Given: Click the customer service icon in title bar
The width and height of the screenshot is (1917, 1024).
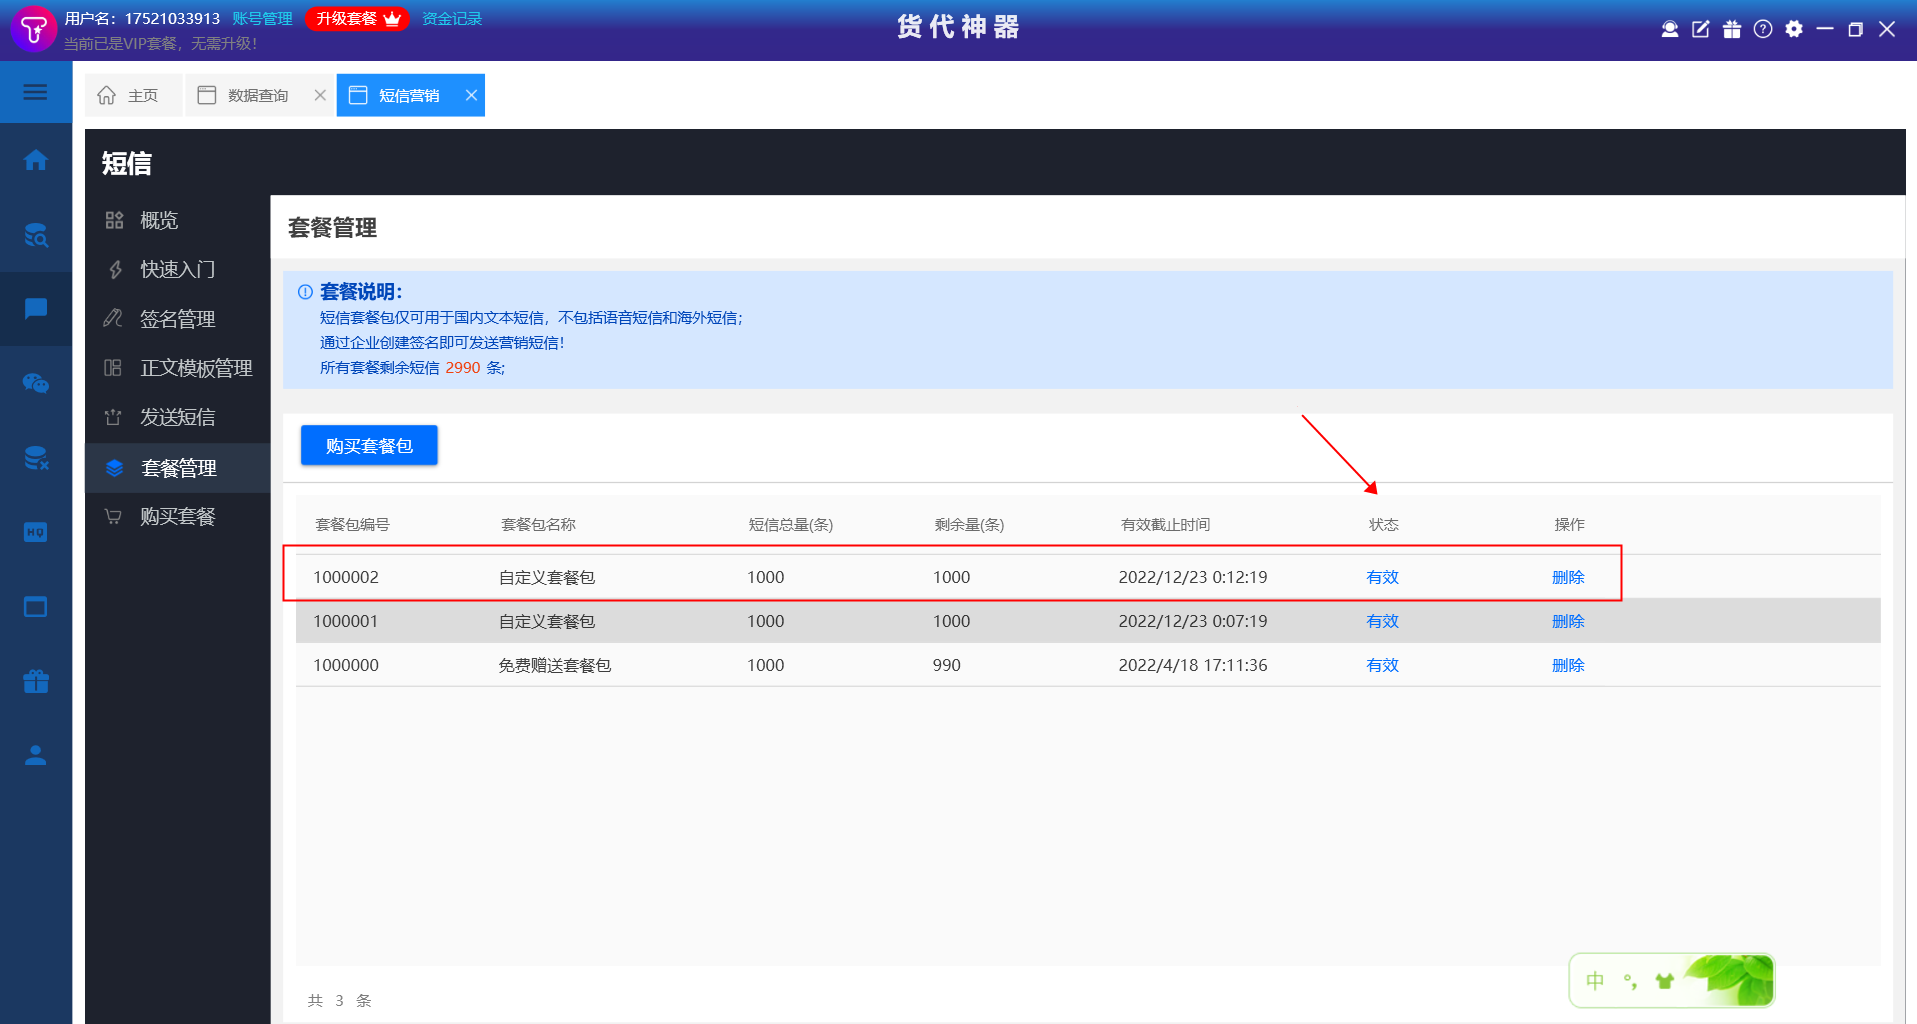Looking at the screenshot, I should 1669,29.
